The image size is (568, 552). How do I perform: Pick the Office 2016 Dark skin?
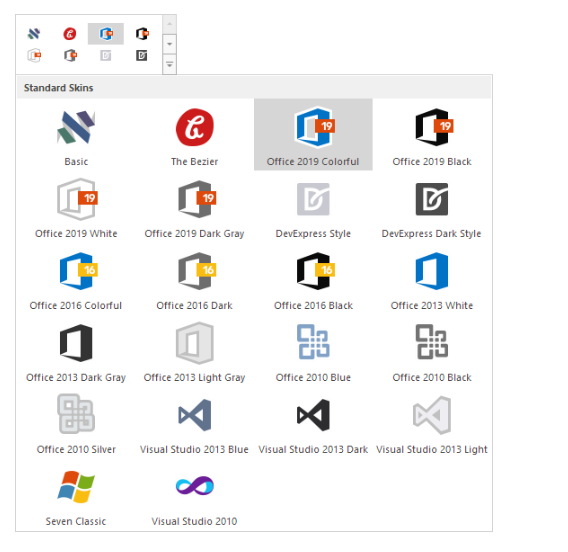point(195,279)
